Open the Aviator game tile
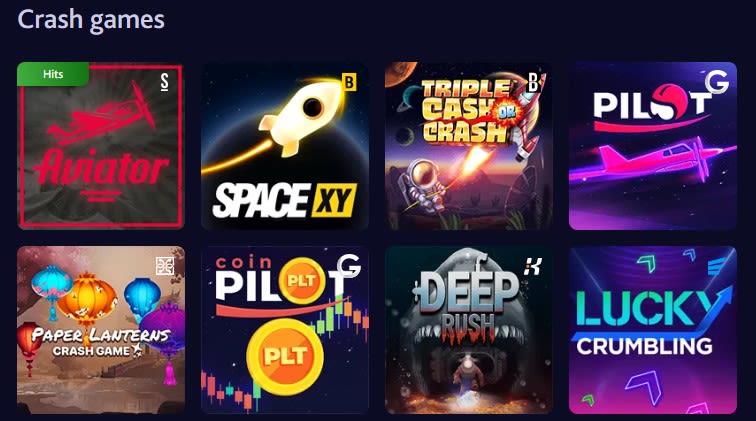Screen dimensions: 756x421 click(101, 146)
